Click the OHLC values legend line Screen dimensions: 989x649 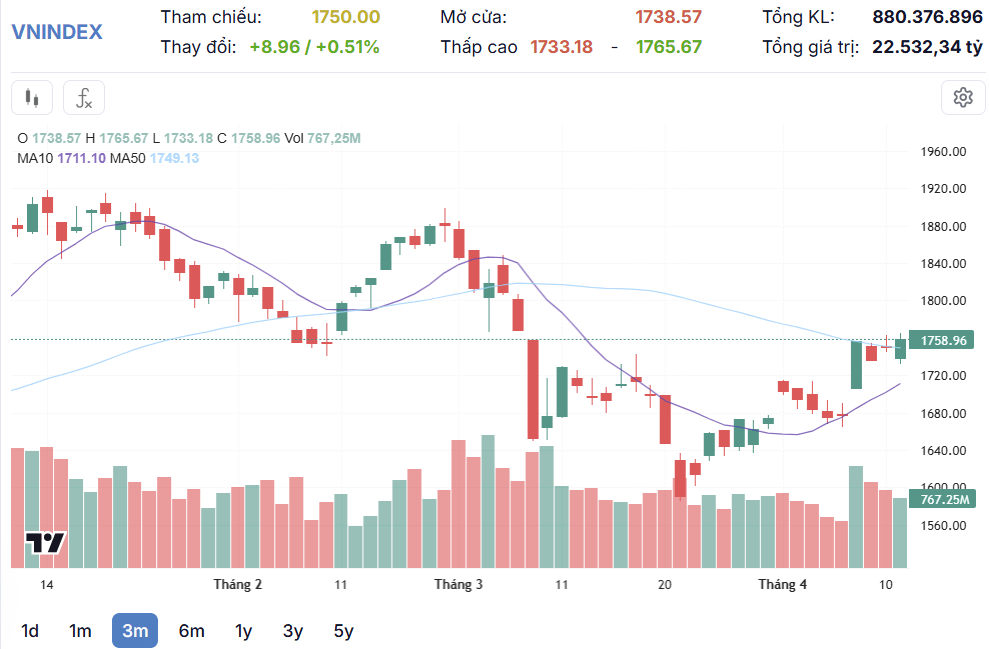(x=189, y=138)
